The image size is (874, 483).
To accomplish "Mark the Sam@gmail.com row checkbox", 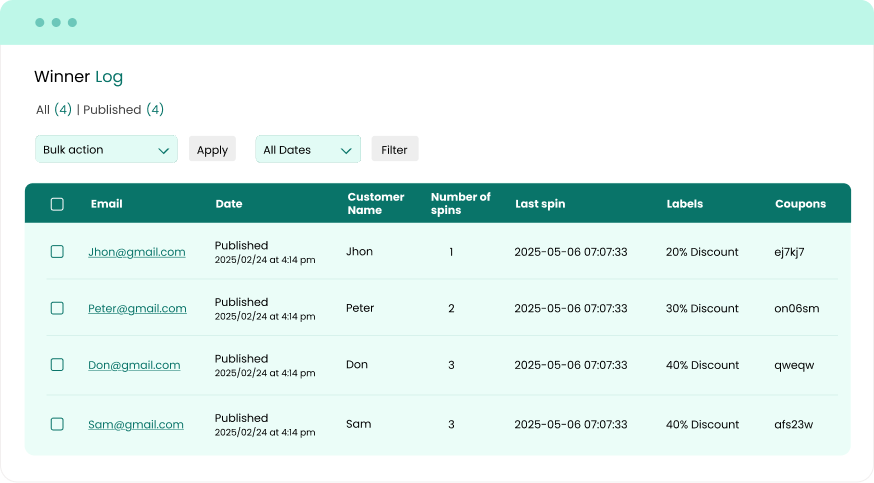I will point(57,424).
